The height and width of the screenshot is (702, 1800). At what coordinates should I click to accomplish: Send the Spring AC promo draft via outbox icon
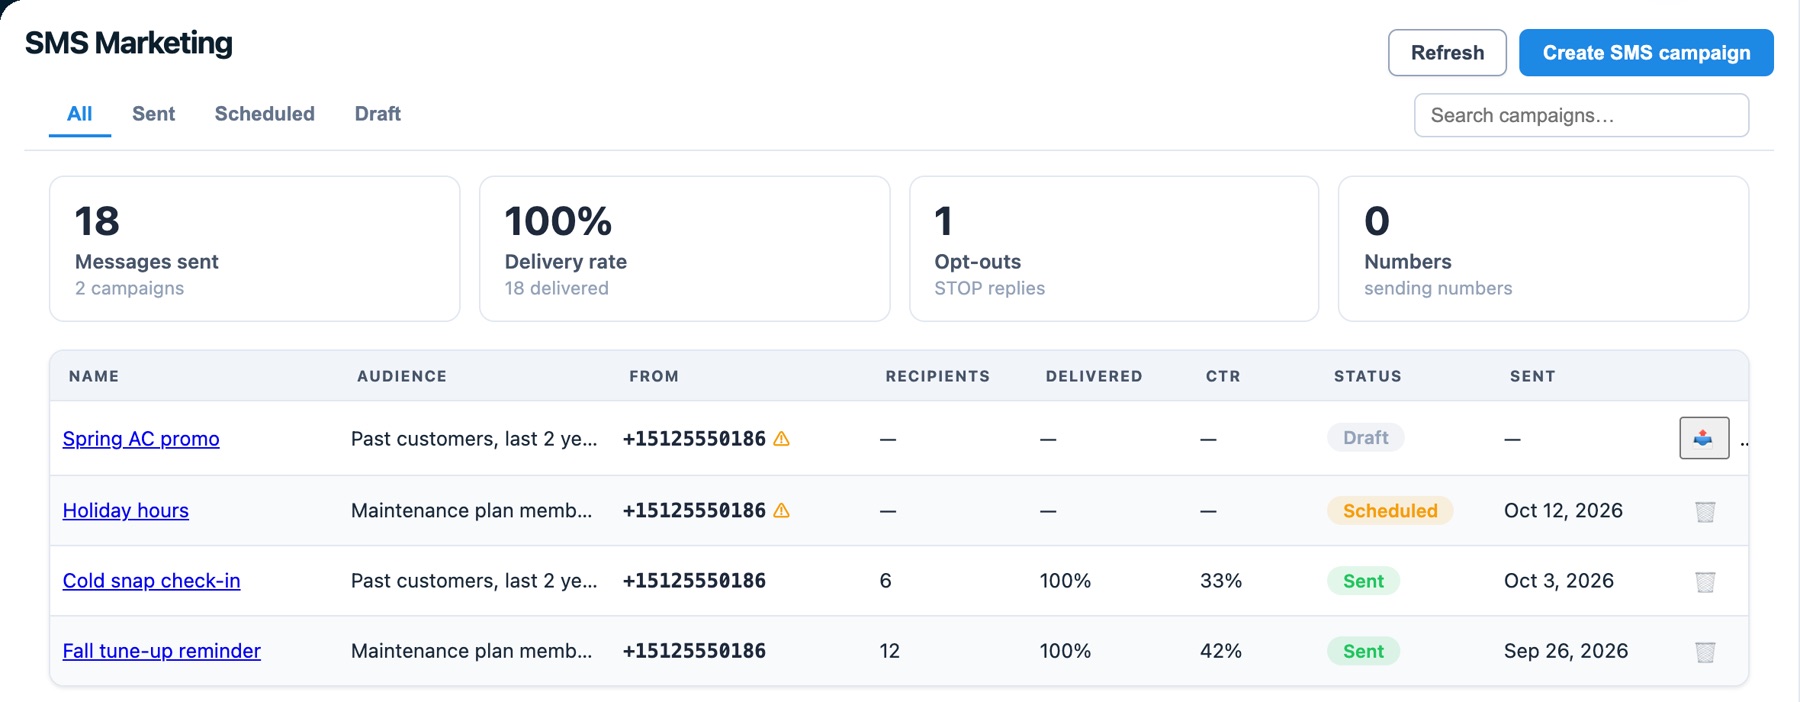tap(1704, 438)
